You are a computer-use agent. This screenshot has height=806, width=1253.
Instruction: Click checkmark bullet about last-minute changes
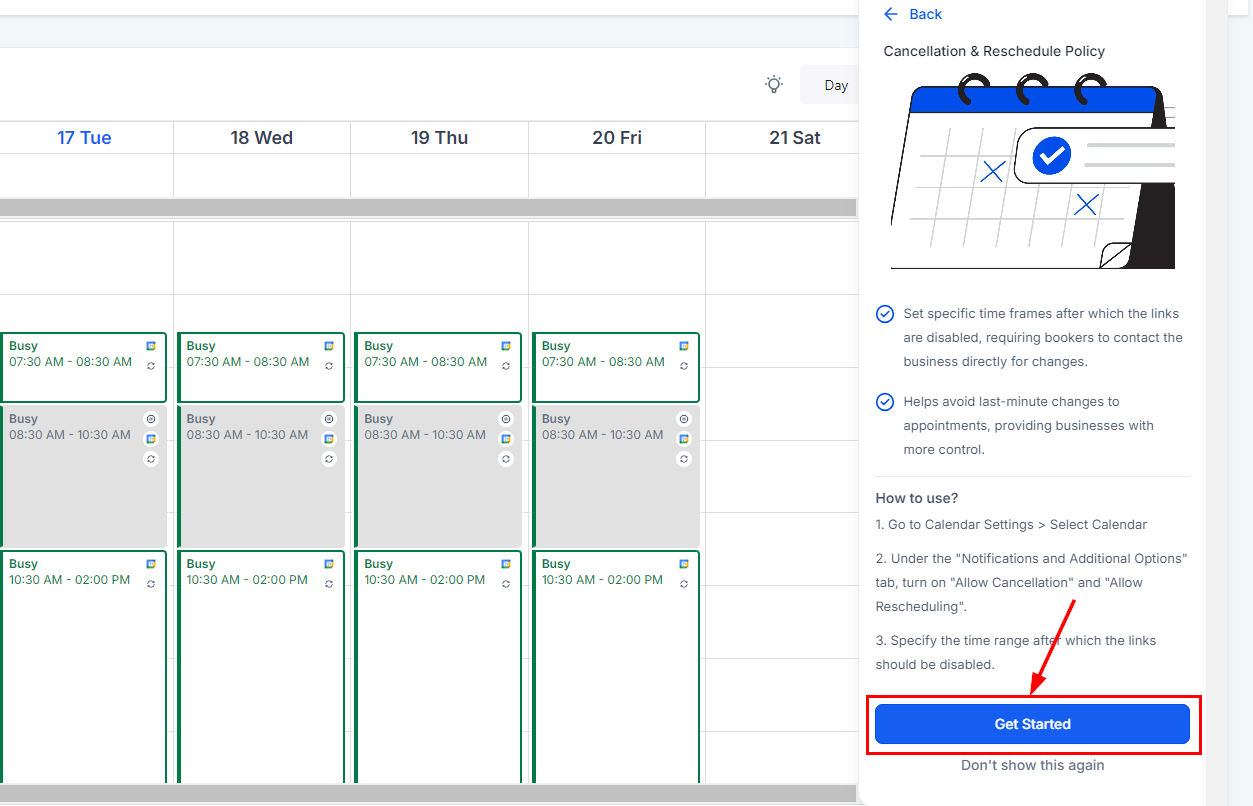point(885,402)
